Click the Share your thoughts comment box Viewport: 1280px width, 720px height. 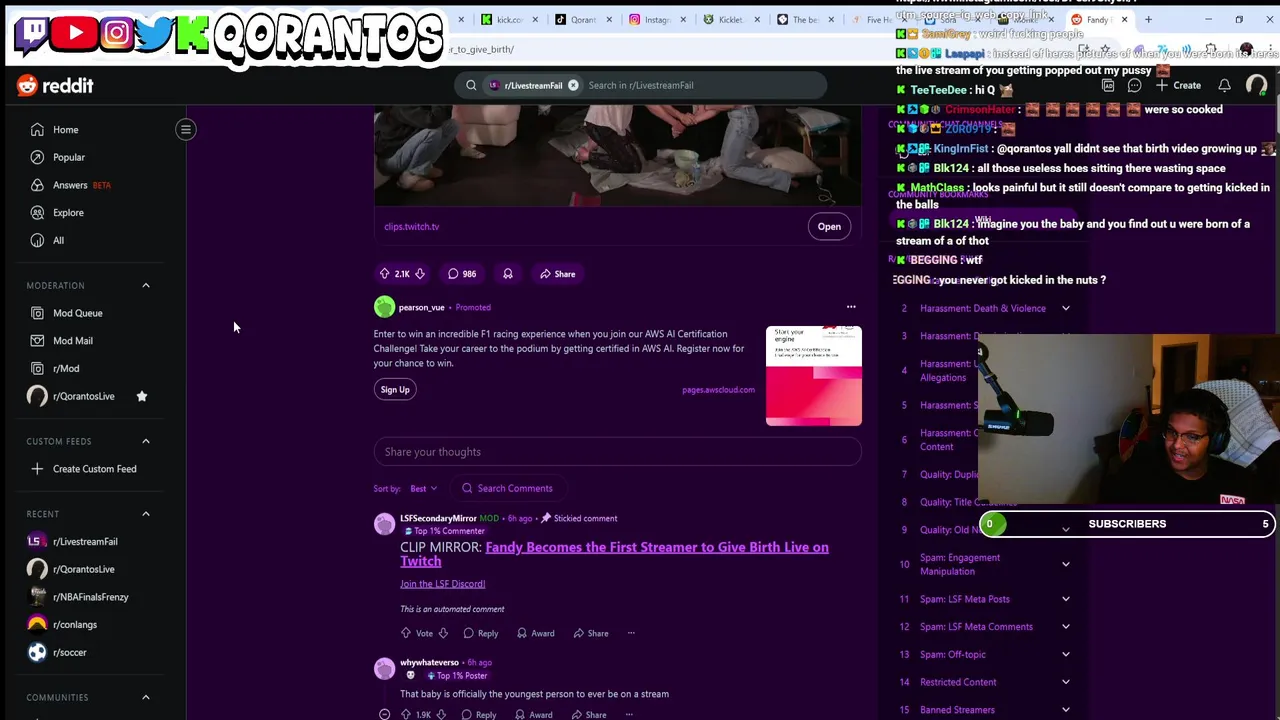pos(617,452)
